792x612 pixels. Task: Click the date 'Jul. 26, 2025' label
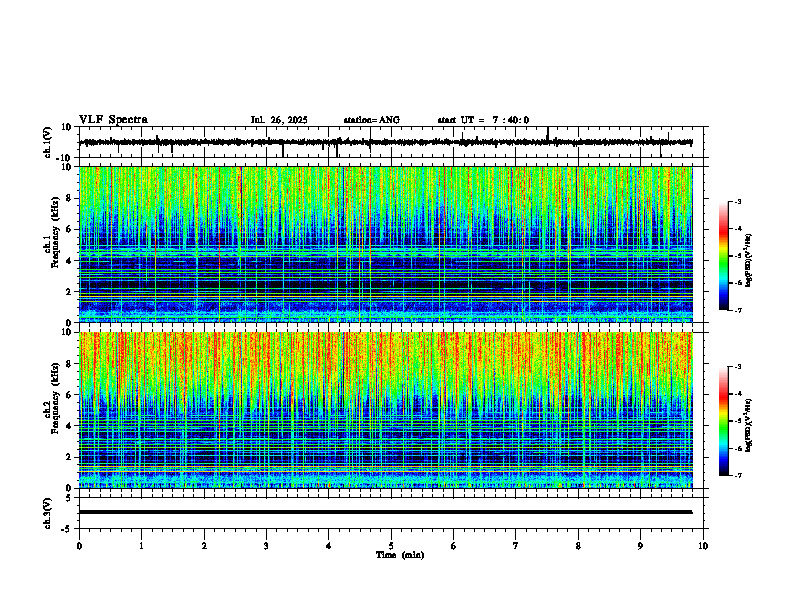[x=279, y=120]
